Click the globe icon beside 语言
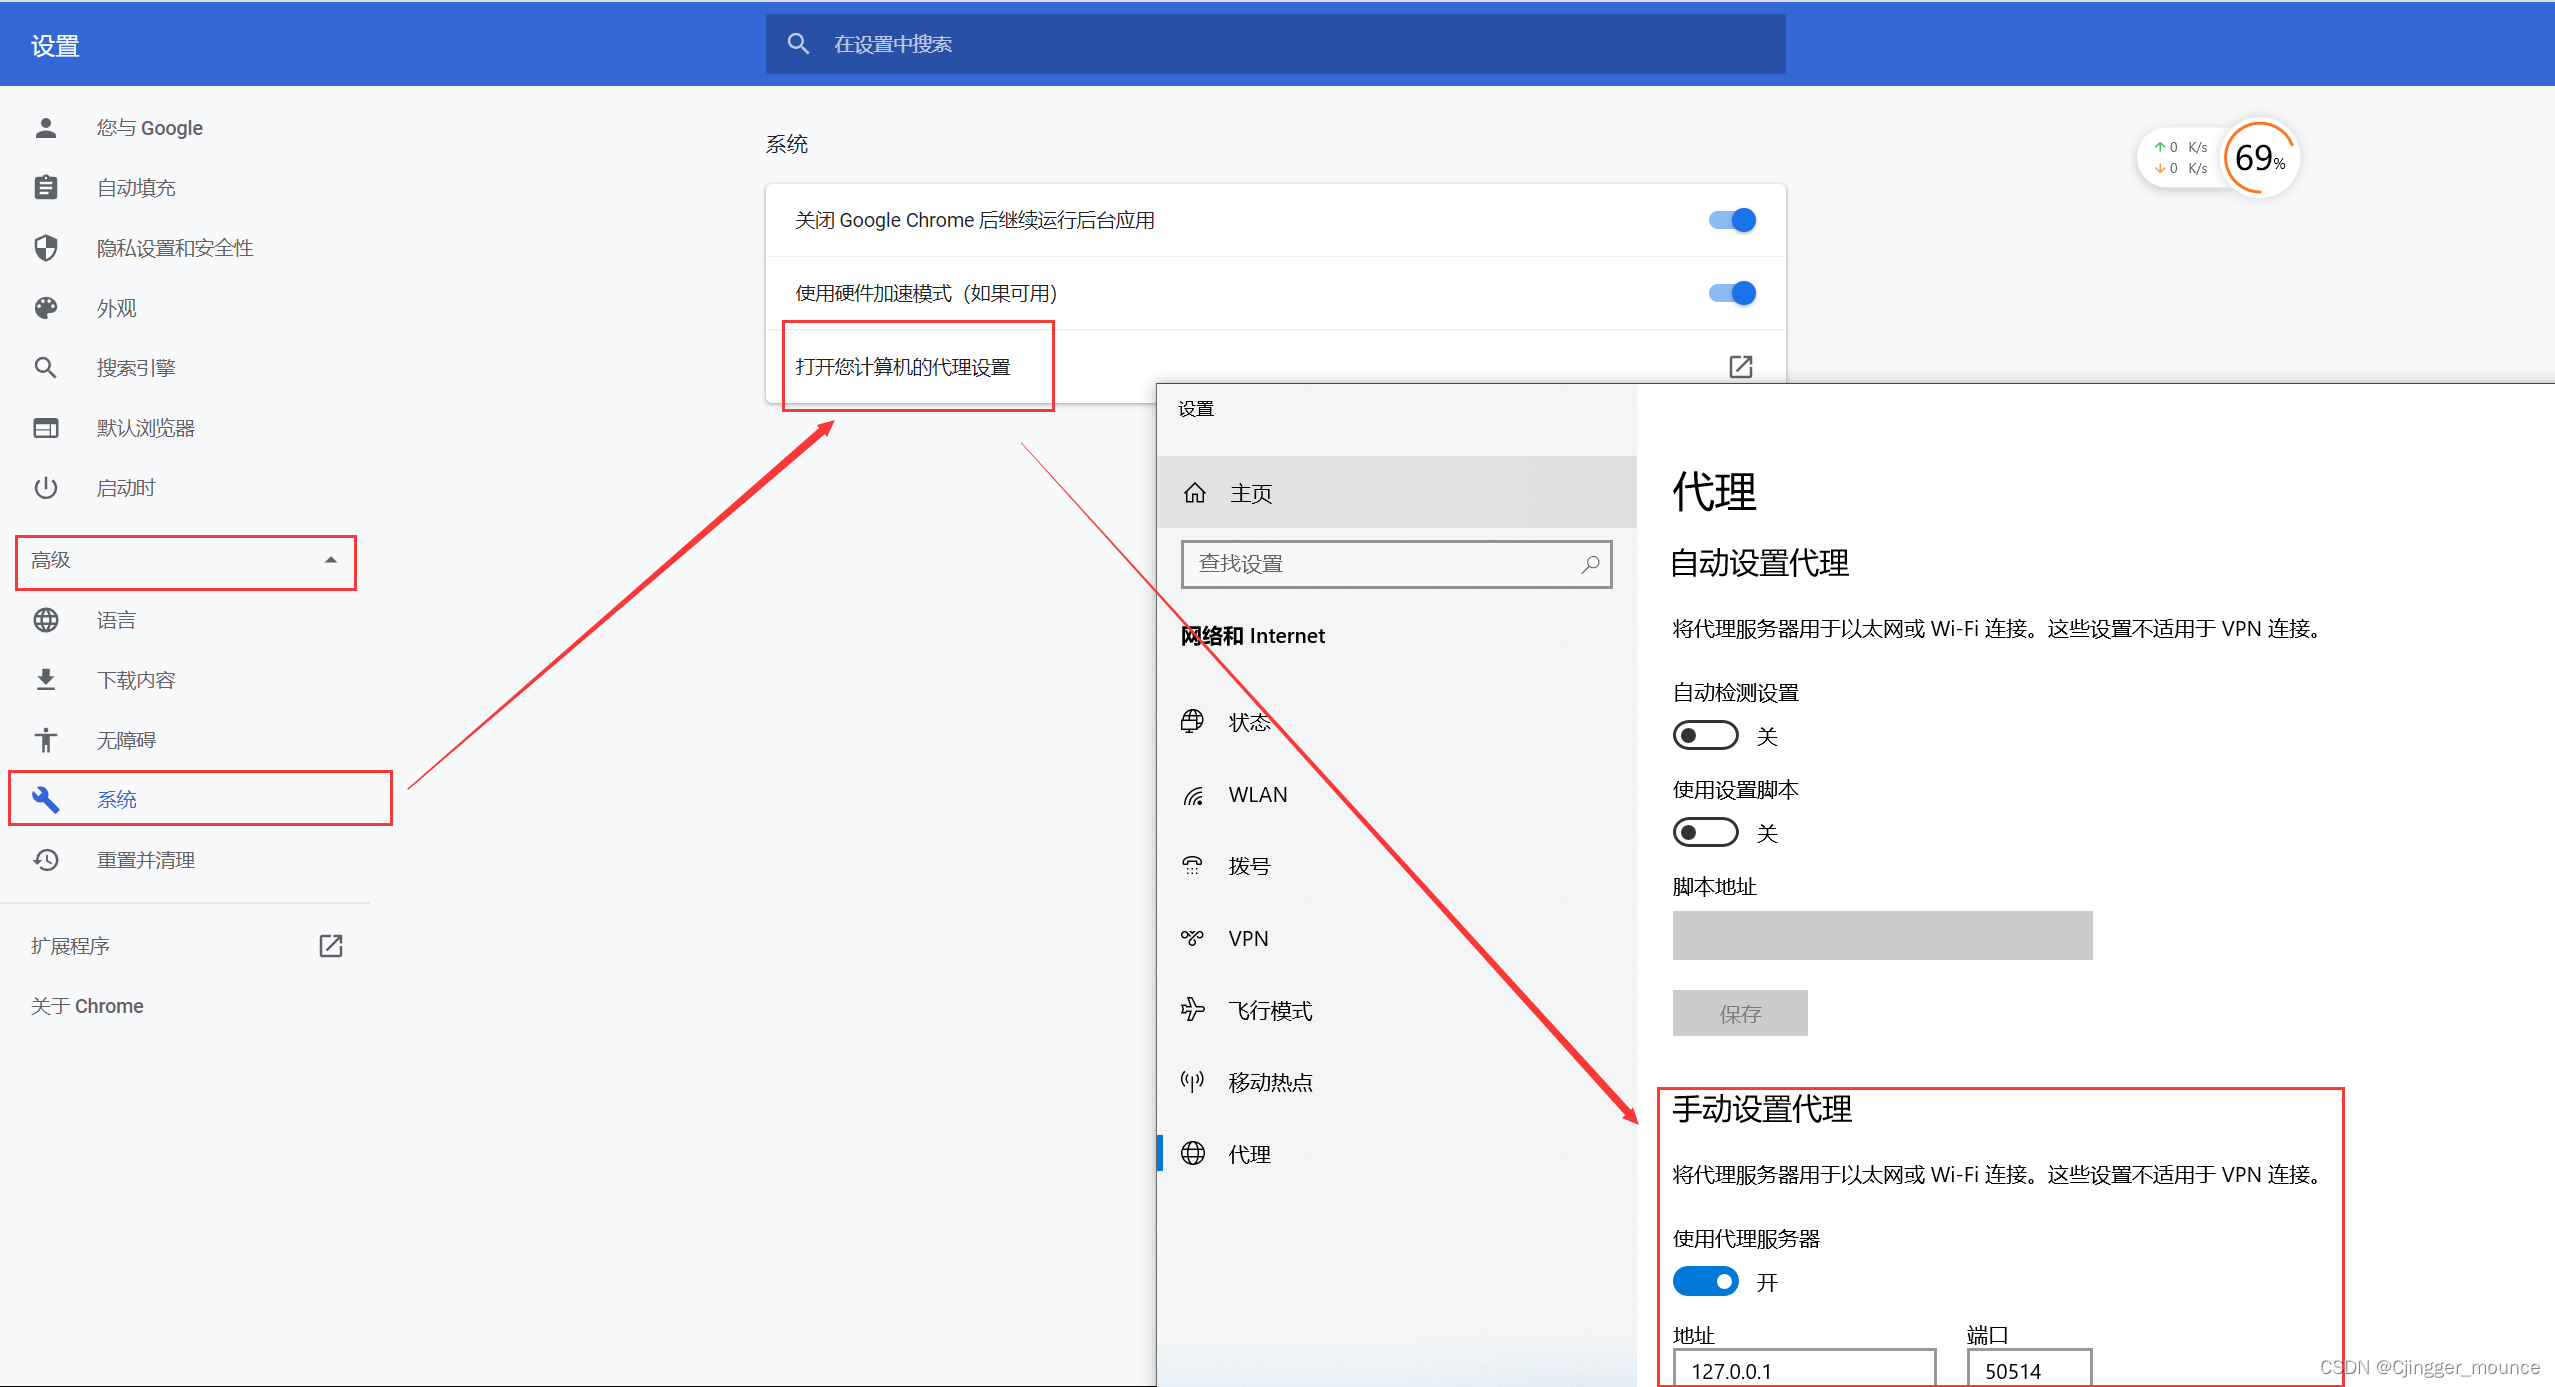 click(x=46, y=620)
